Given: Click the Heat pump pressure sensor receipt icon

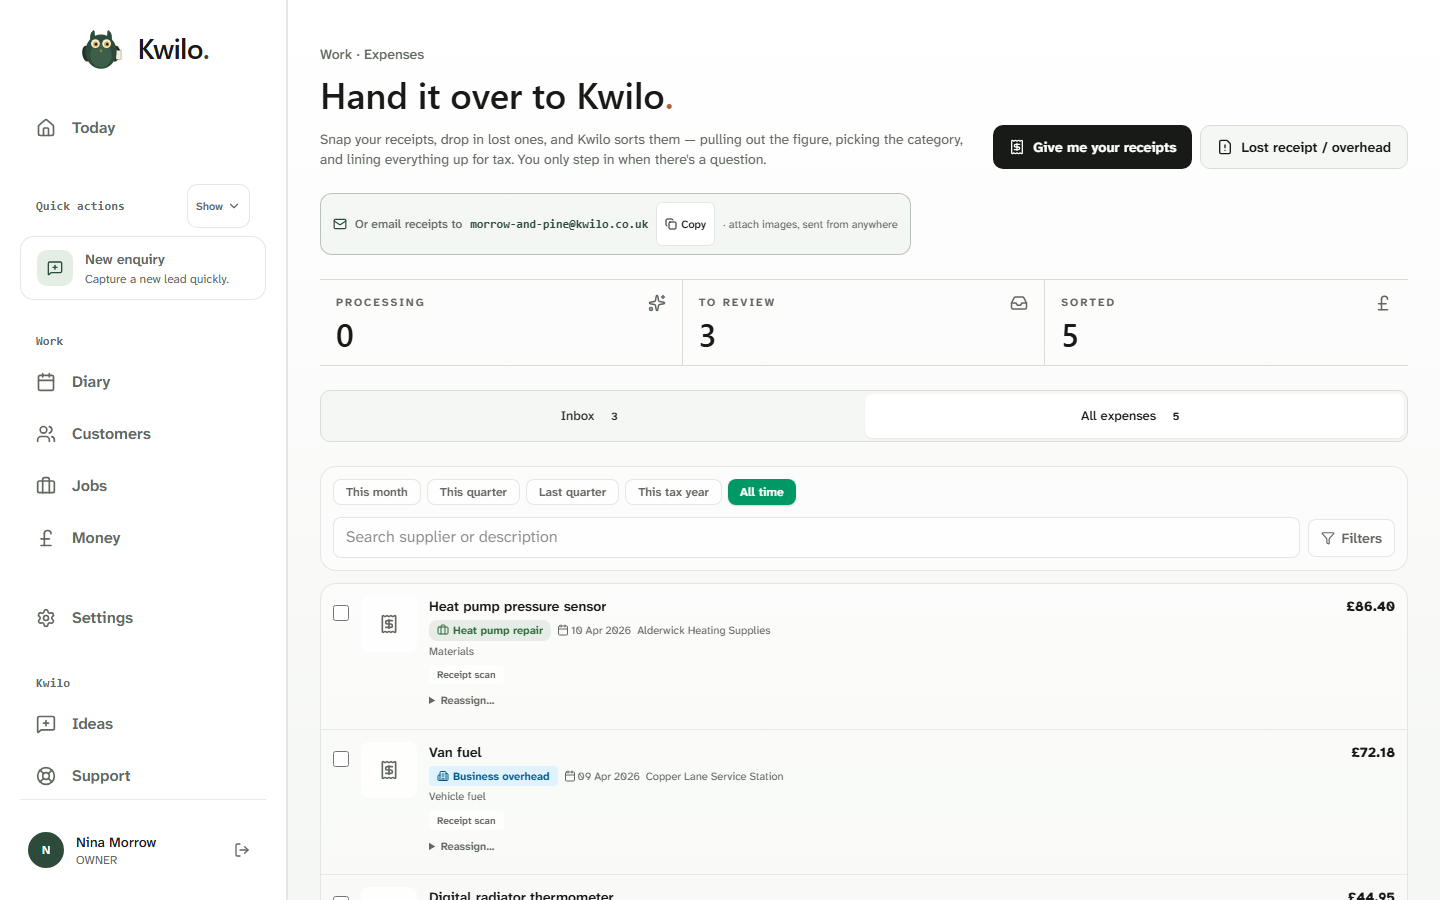Looking at the screenshot, I should click(x=389, y=624).
